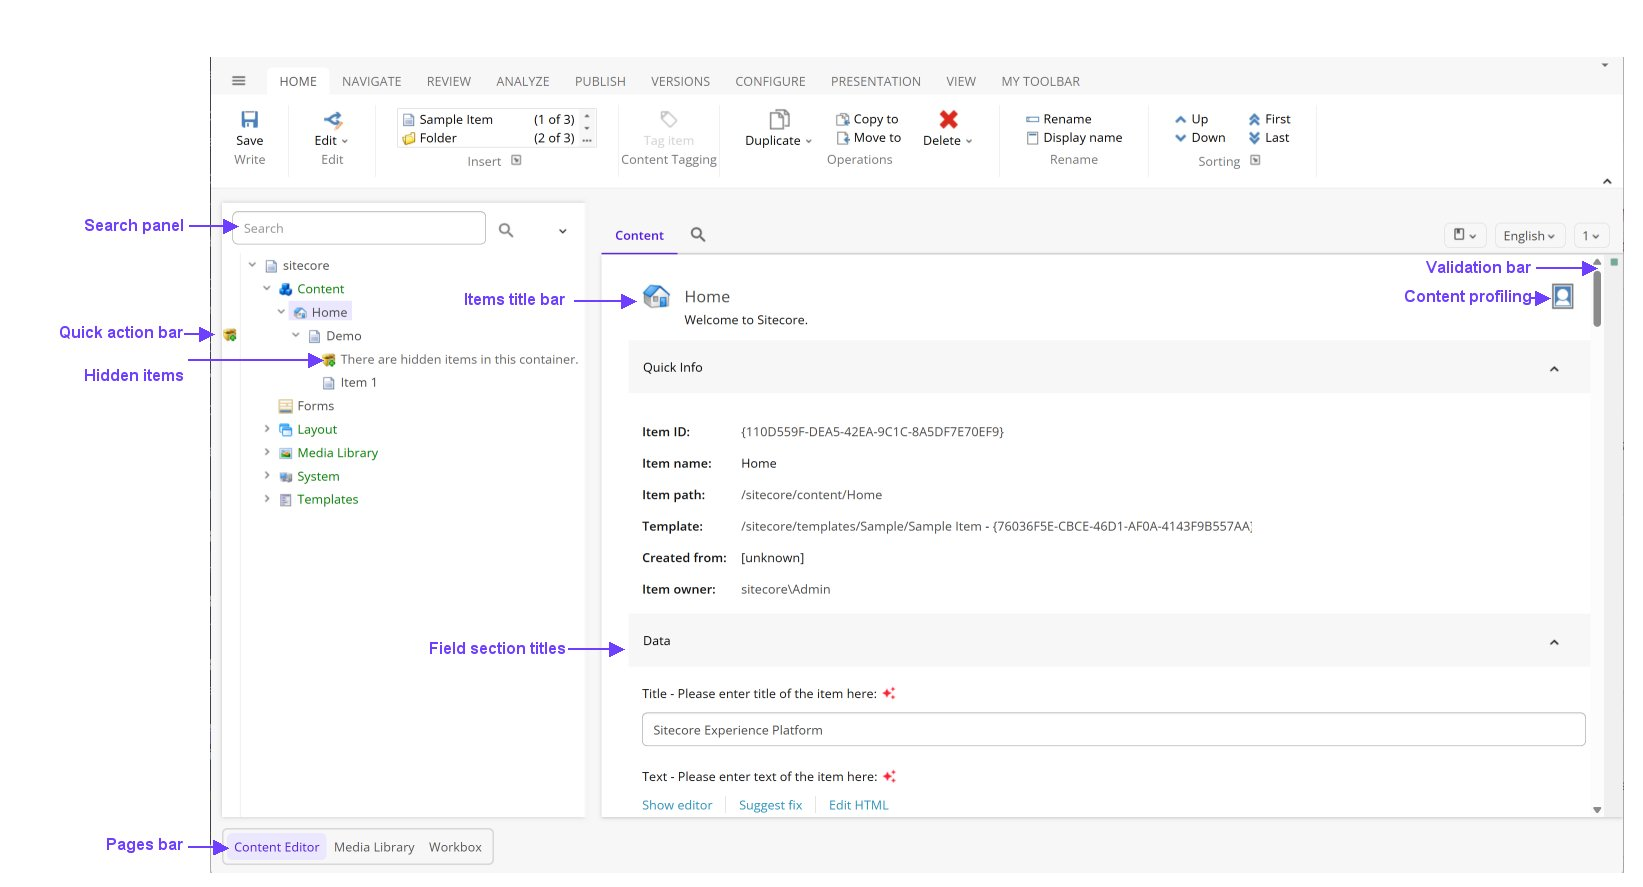Select Content Editor in pages bar

pos(277,847)
